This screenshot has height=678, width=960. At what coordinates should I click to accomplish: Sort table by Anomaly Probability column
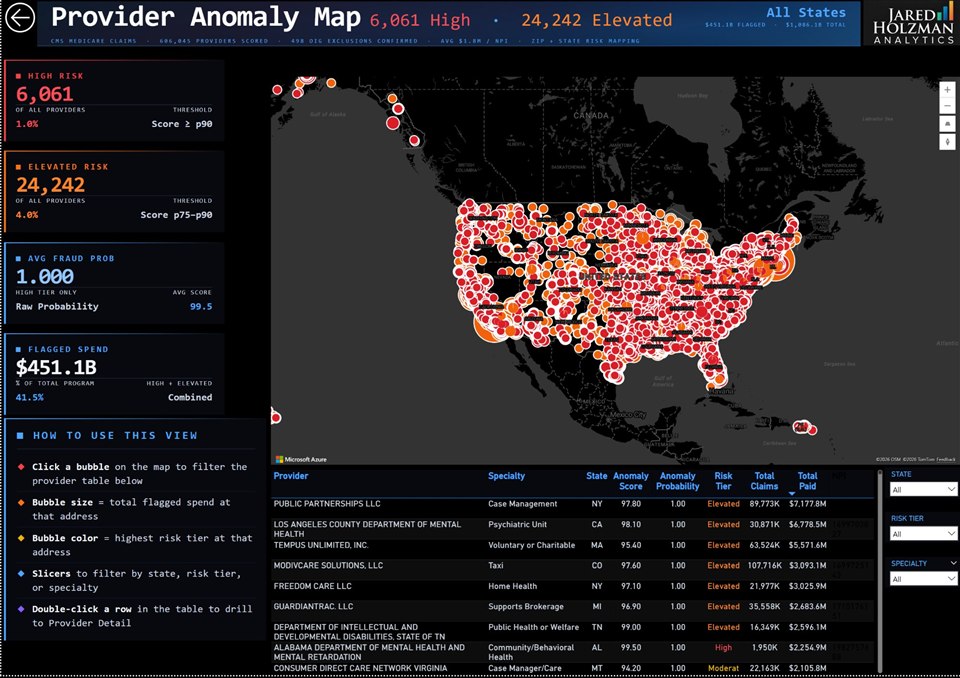[x=677, y=481]
